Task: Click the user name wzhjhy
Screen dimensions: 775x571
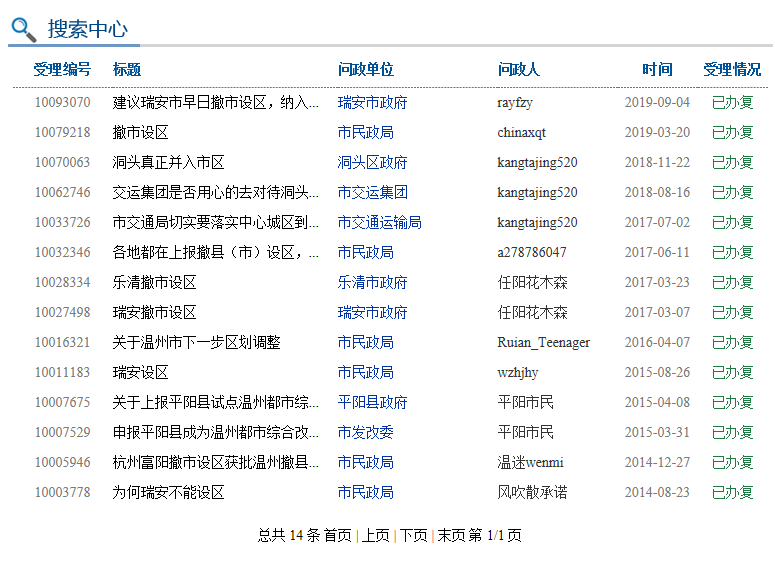Action: click(518, 372)
